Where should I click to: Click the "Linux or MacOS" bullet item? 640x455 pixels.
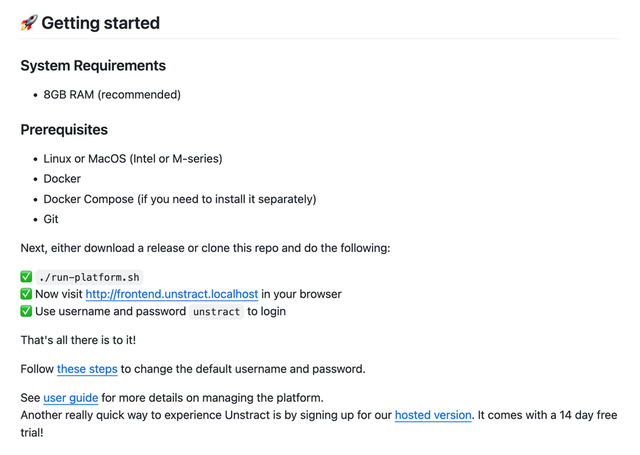133,159
